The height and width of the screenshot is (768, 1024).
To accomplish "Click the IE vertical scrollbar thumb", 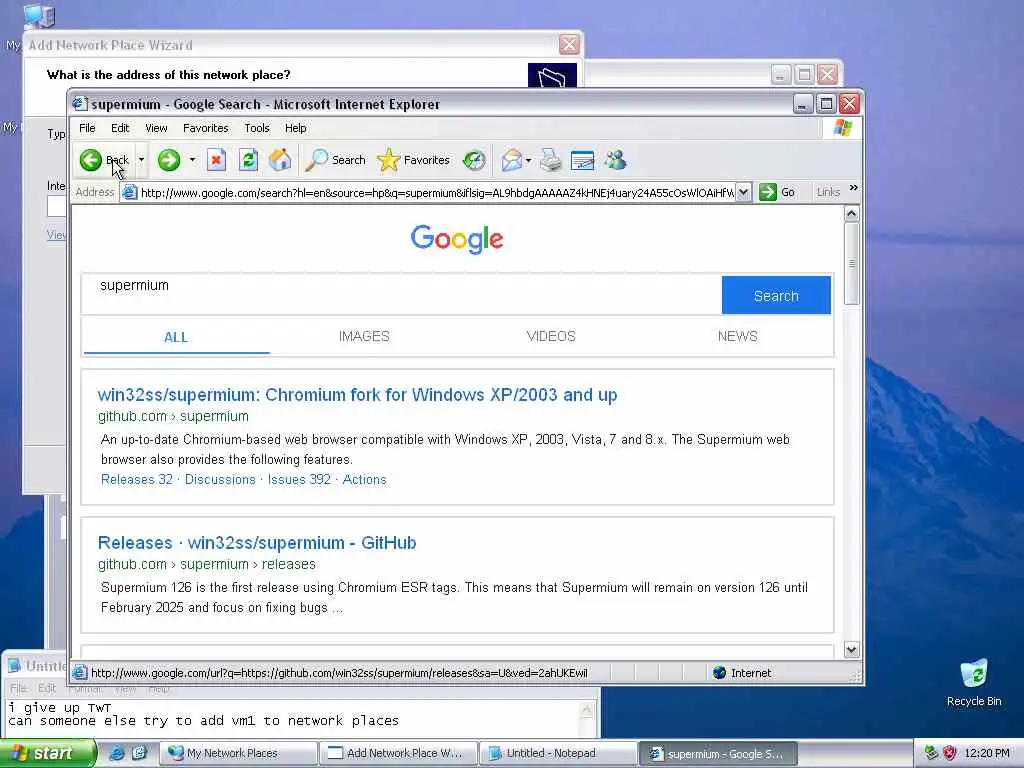I will 852,263.
